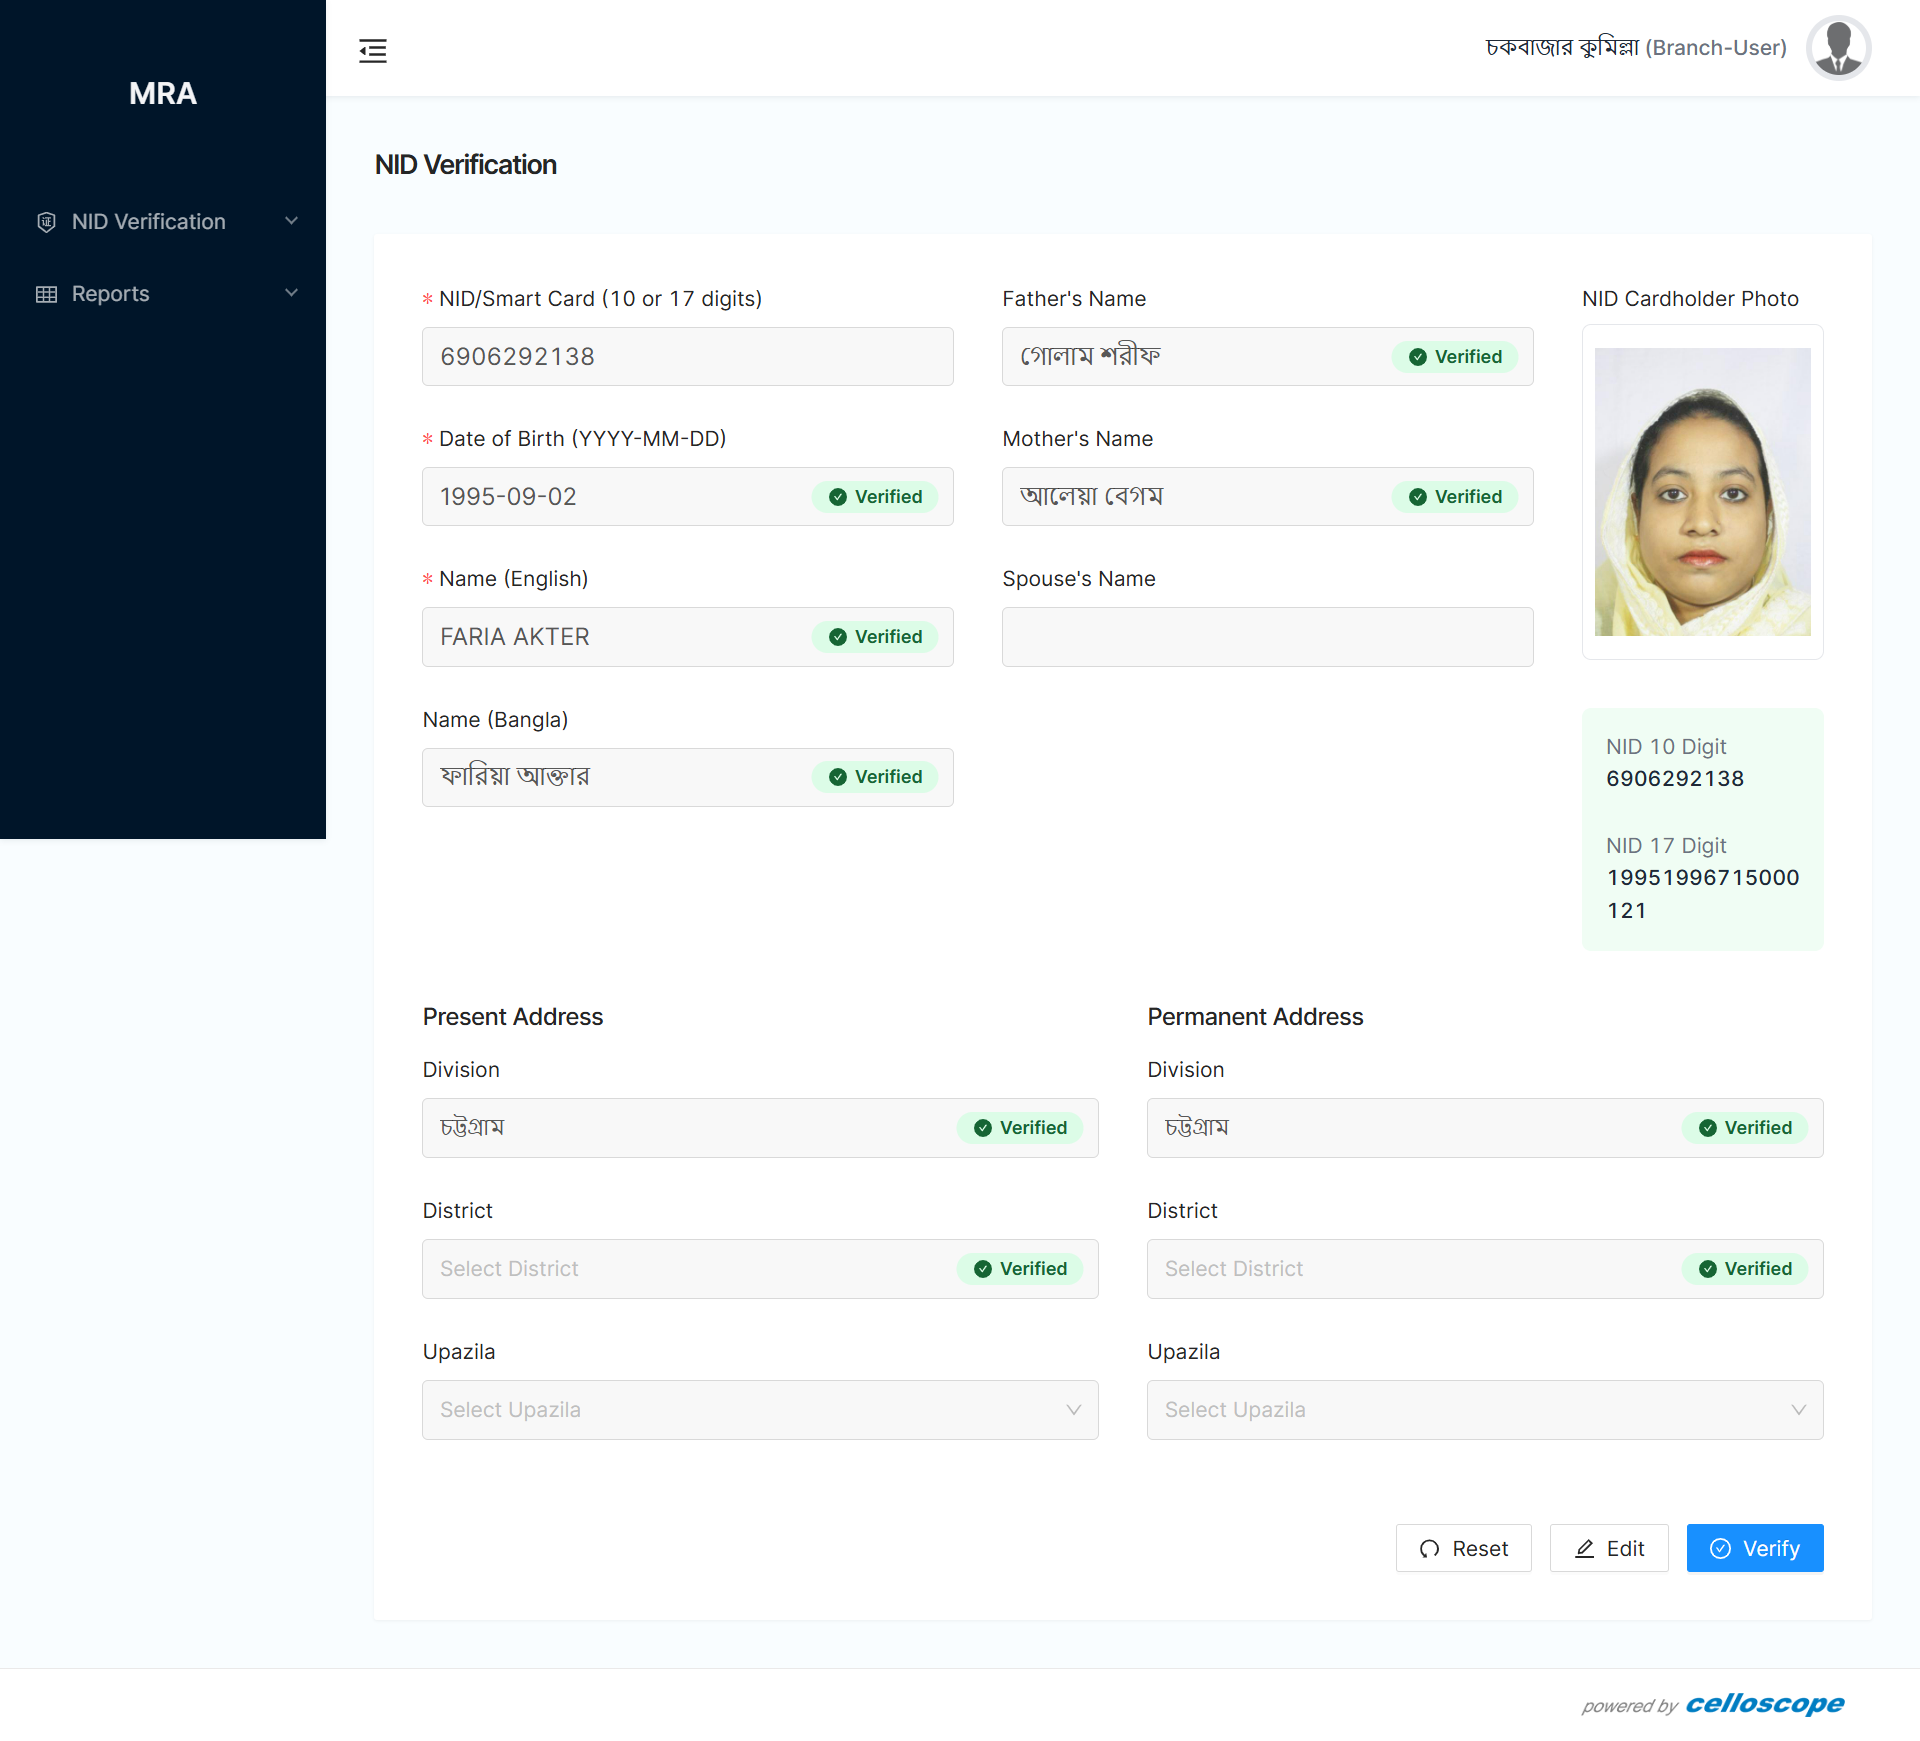
Task: Click Verified check icon on Father's Name
Action: coord(1418,357)
